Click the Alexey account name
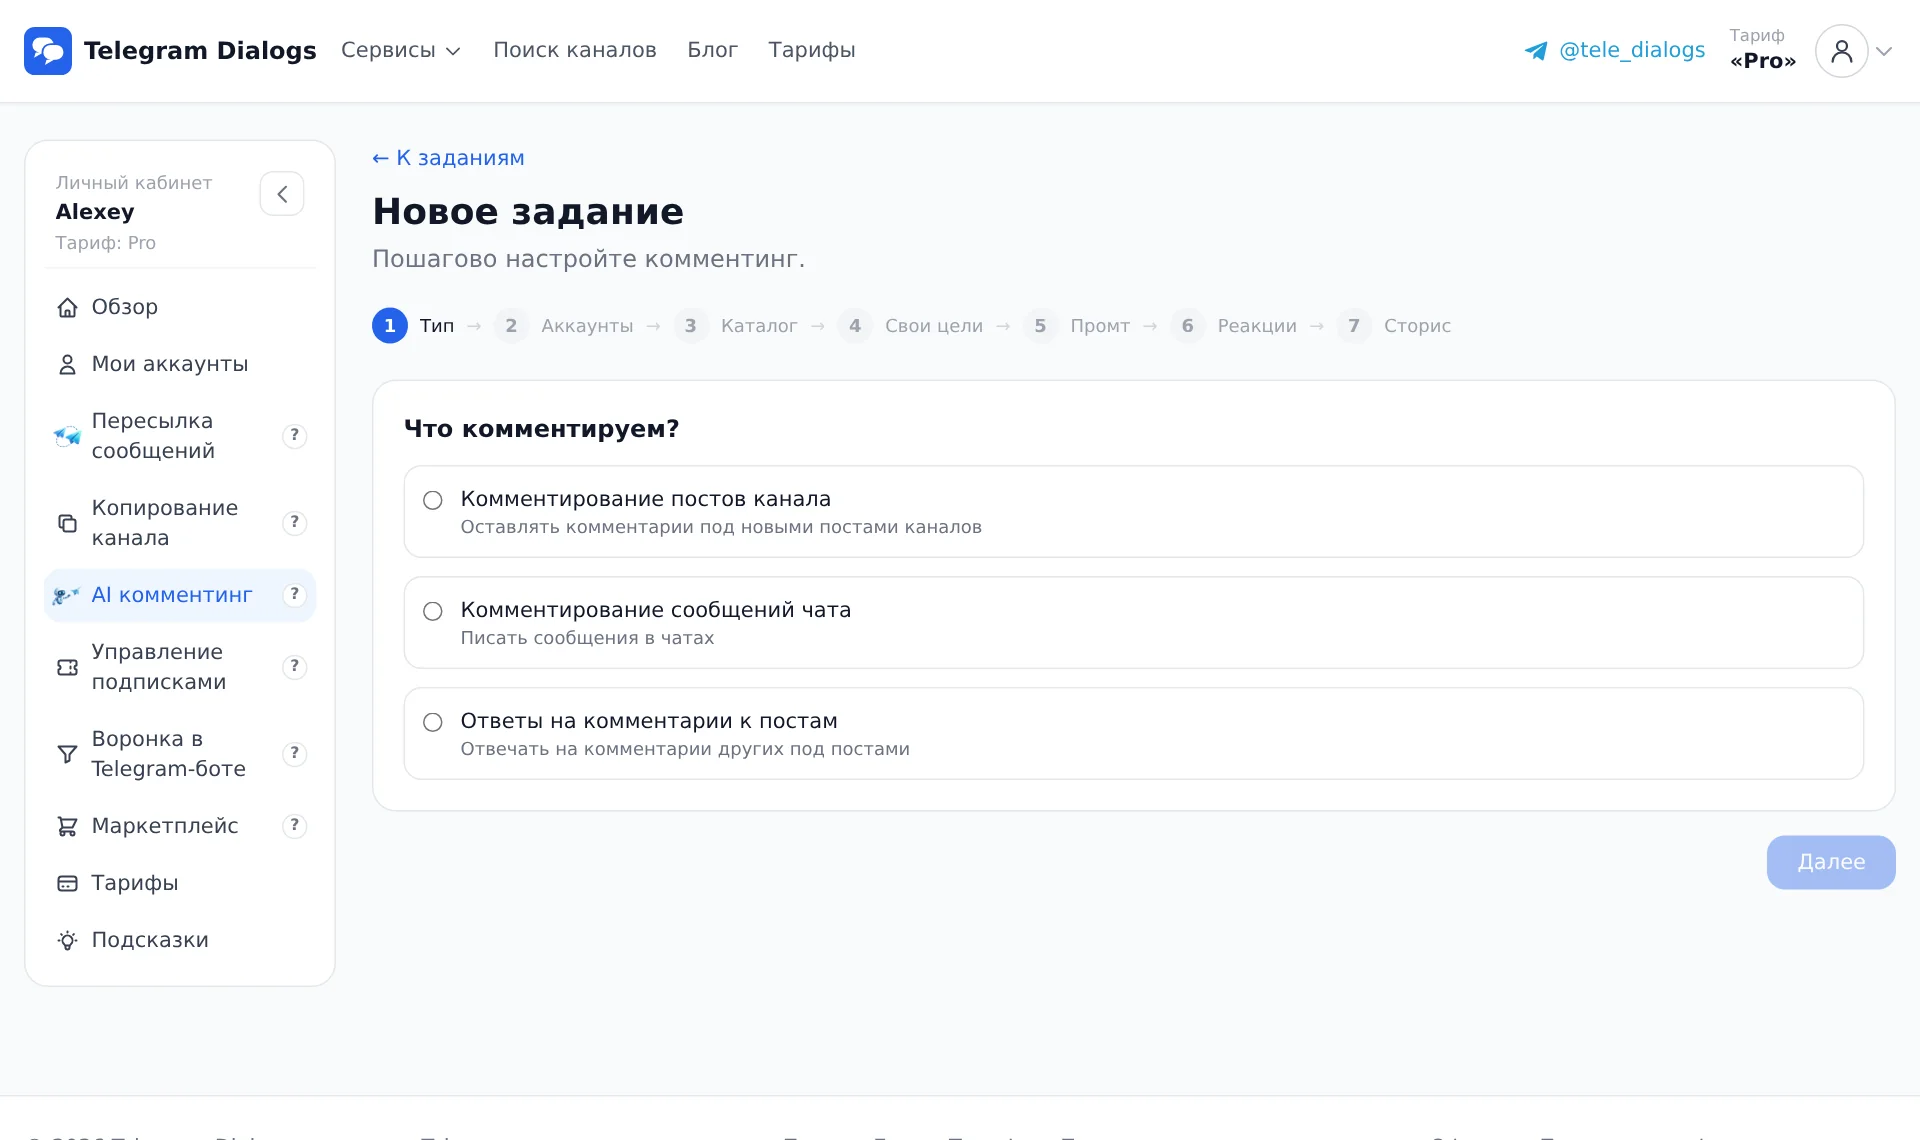Viewport: 1920px width, 1140px height. (95, 212)
